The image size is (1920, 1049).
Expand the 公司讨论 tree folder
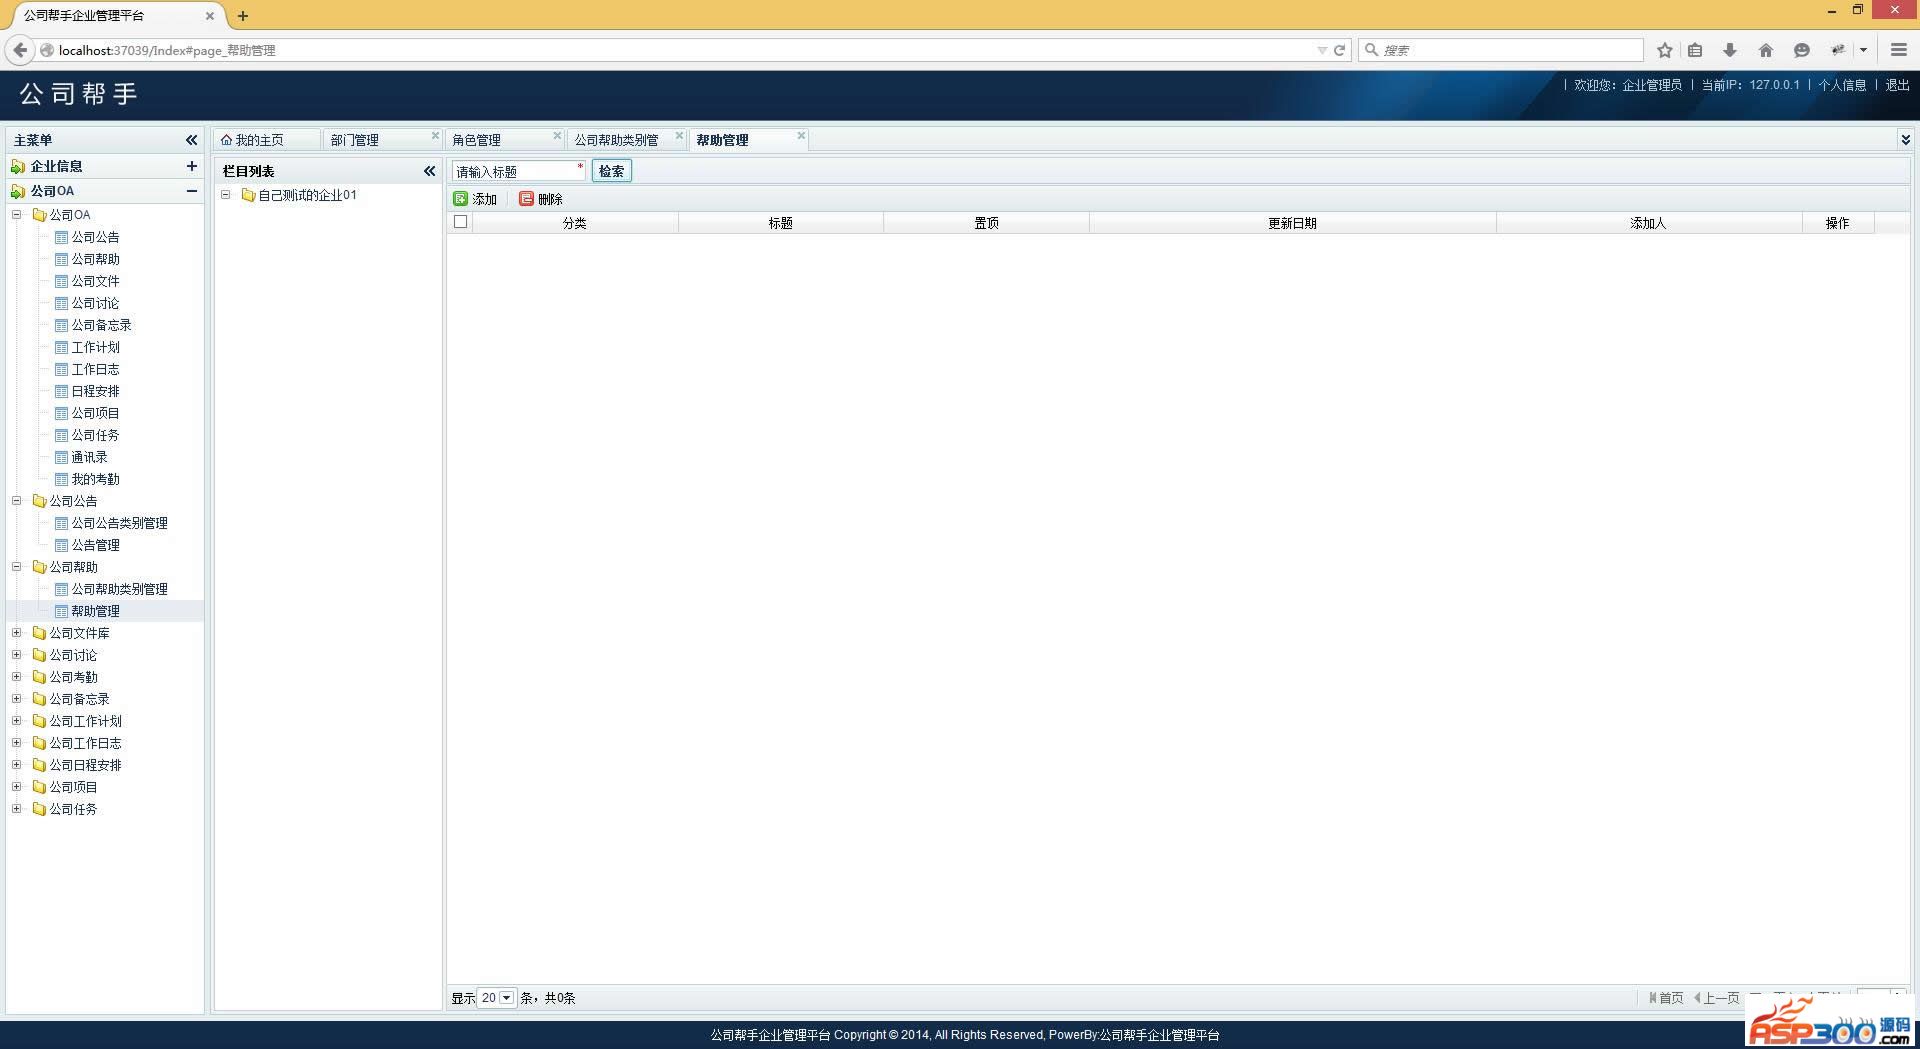16,655
